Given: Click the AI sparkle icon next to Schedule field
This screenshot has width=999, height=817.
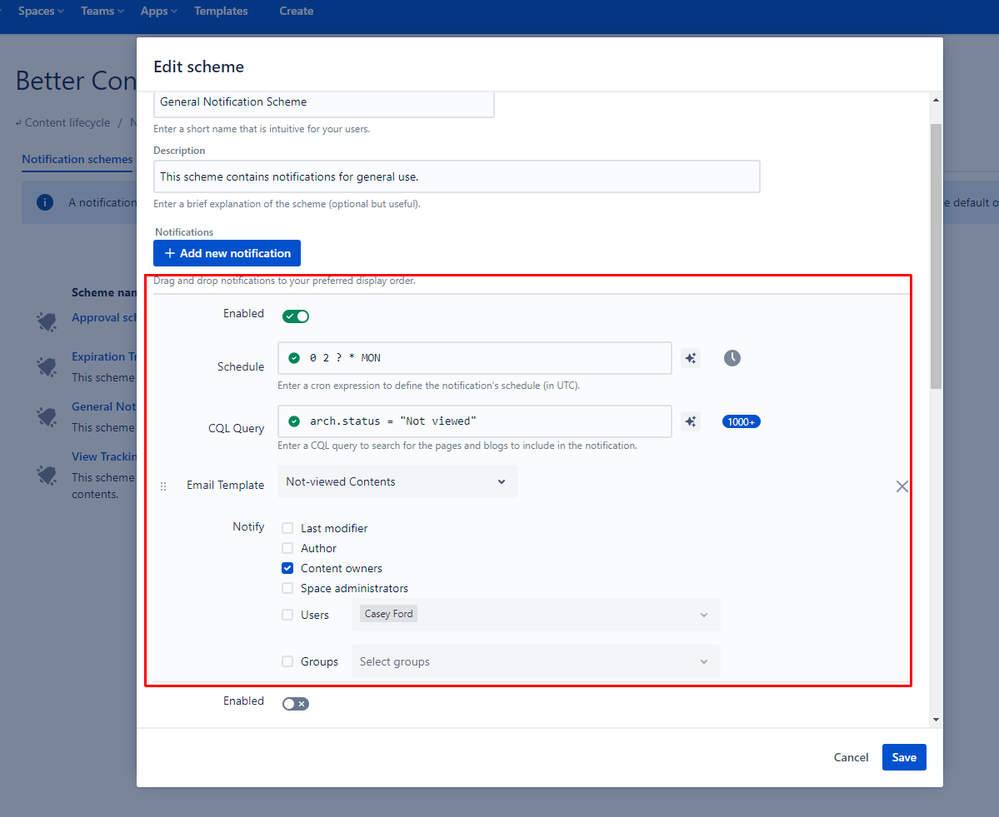Looking at the screenshot, I should [x=691, y=358].
